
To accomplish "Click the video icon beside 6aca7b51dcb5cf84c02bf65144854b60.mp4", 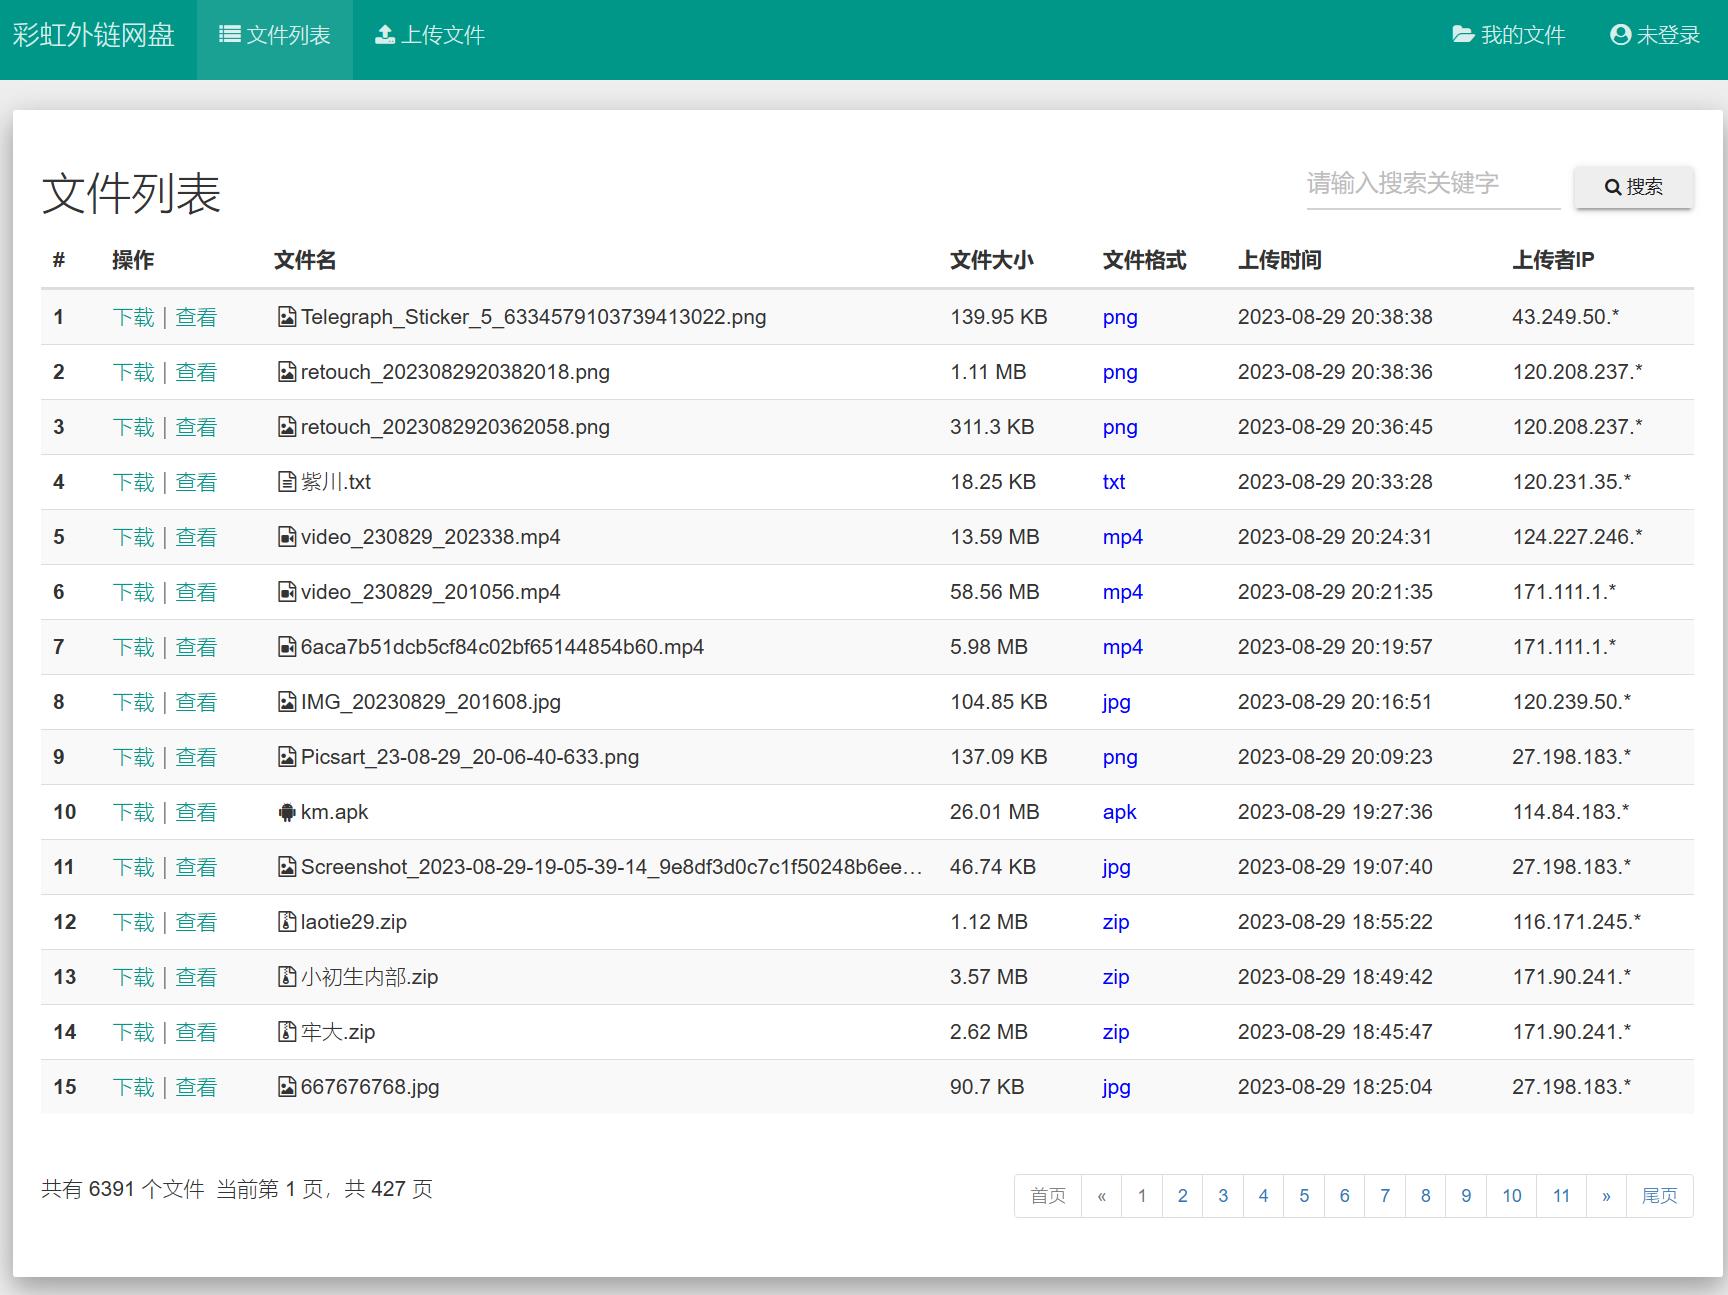I will [x=287, y=647].
